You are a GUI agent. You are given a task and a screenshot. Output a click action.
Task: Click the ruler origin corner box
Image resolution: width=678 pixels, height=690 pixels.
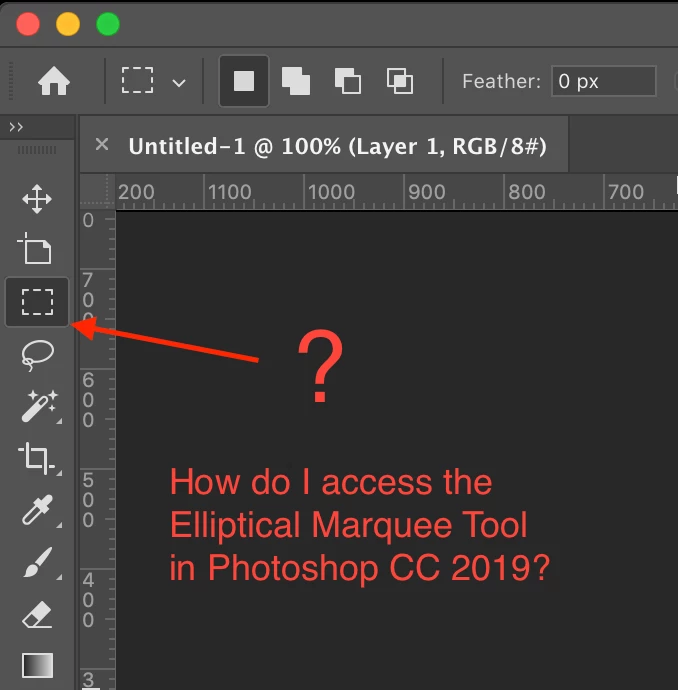[x=98, y=192]
